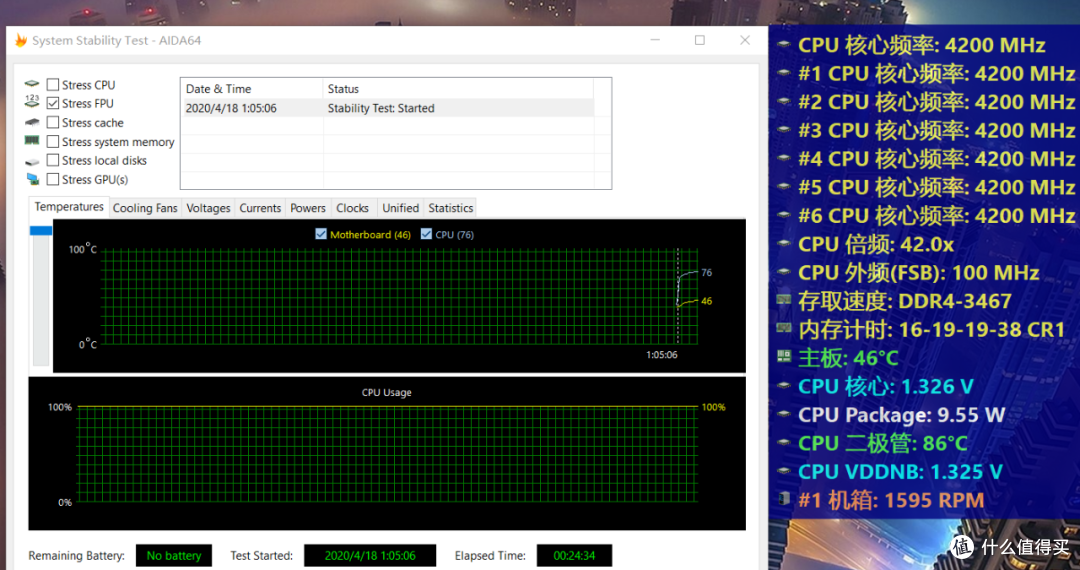Click the memory icon beside 存取速度 DDR4-3467
The height and width of the screenshot is (570, 1080).
(x=783, y=300)
